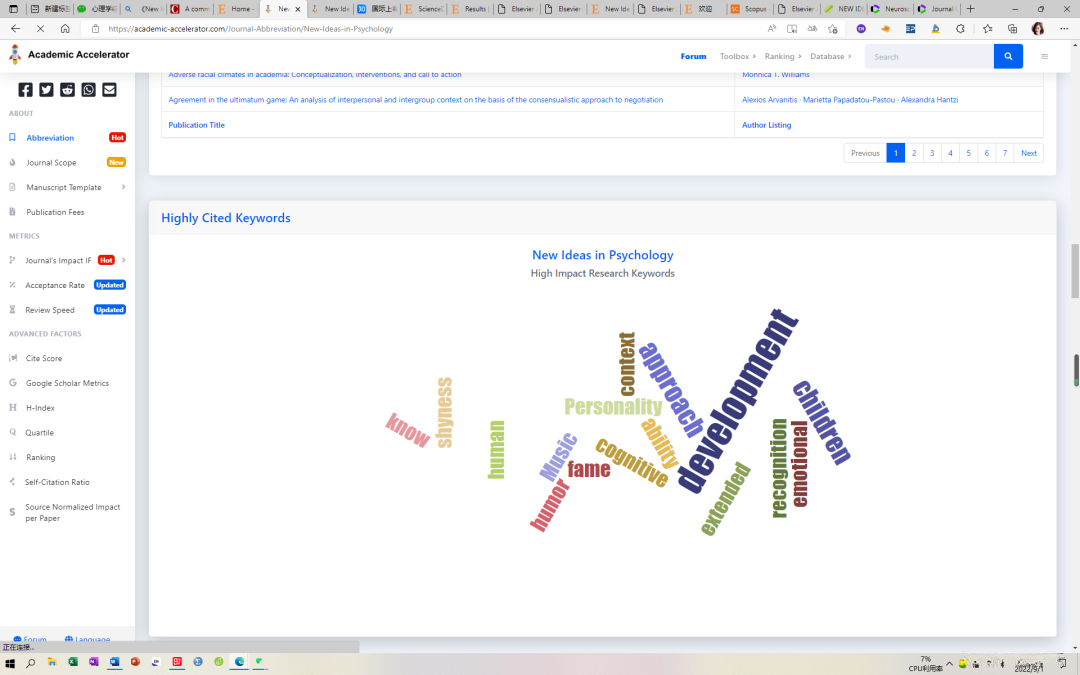Open Quartile sidebar item
The height and width of the screenshot is (675, 1080).
point(39,433)
